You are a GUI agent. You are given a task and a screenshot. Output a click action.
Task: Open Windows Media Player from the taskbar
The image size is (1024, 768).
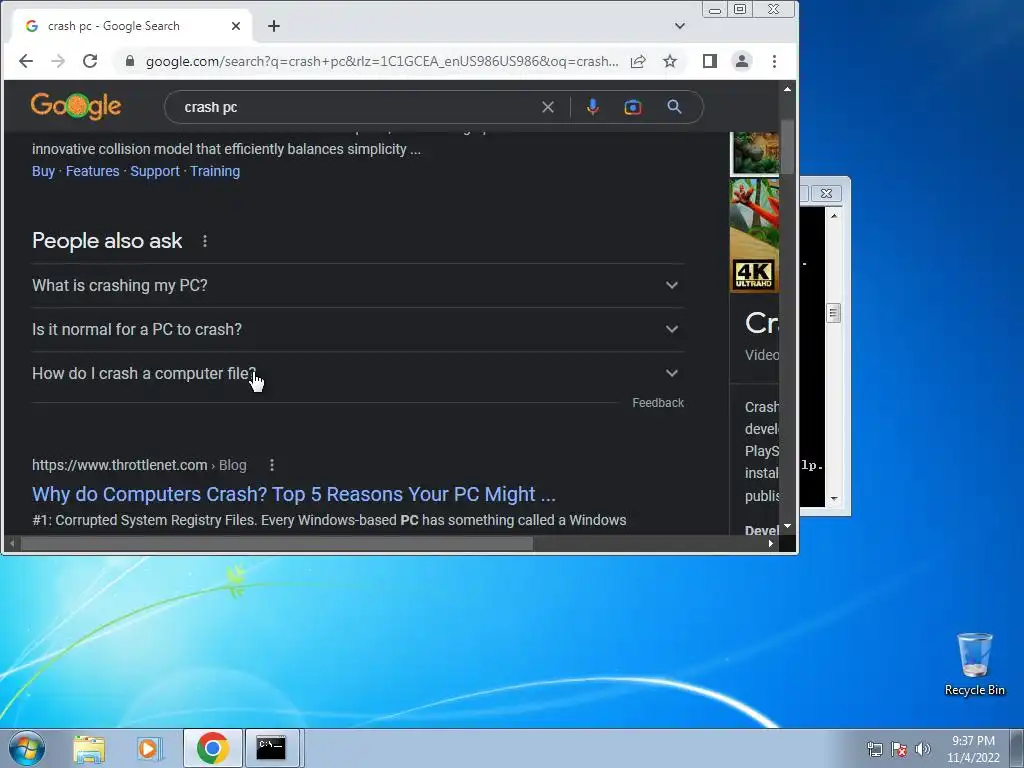pyautogui.click(x=150, y=748)
